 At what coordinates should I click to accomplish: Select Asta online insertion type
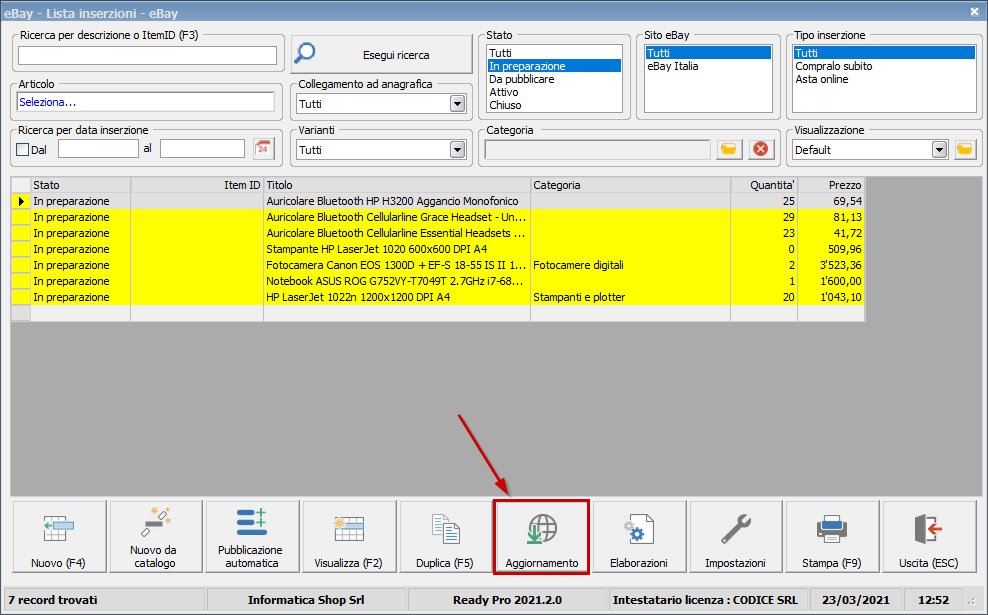(x=884, y=79)
